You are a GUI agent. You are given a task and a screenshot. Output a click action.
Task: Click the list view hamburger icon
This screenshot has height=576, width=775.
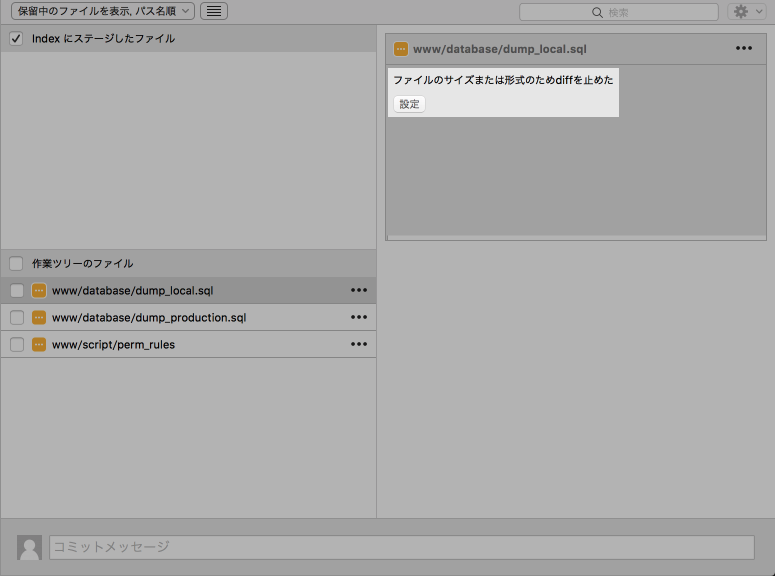pyautogui.click(x=214, y=11)
